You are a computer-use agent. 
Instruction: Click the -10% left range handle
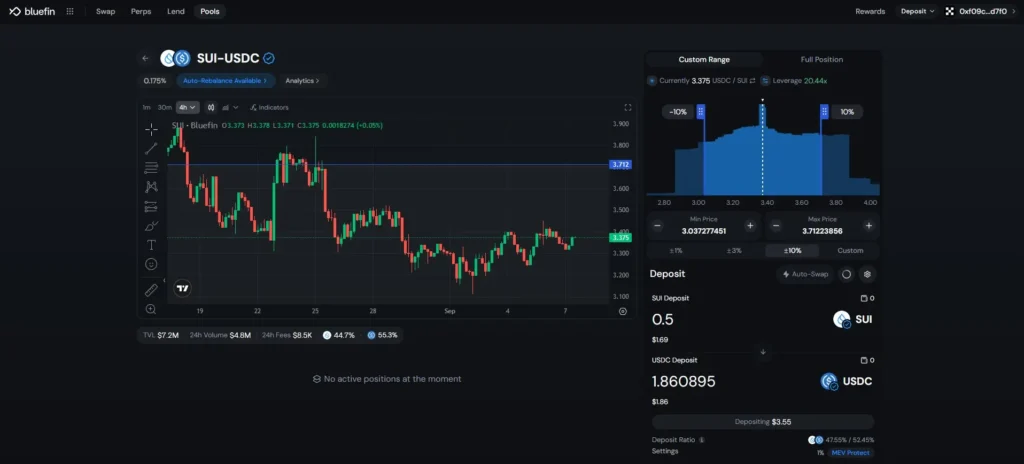(701, 112)
